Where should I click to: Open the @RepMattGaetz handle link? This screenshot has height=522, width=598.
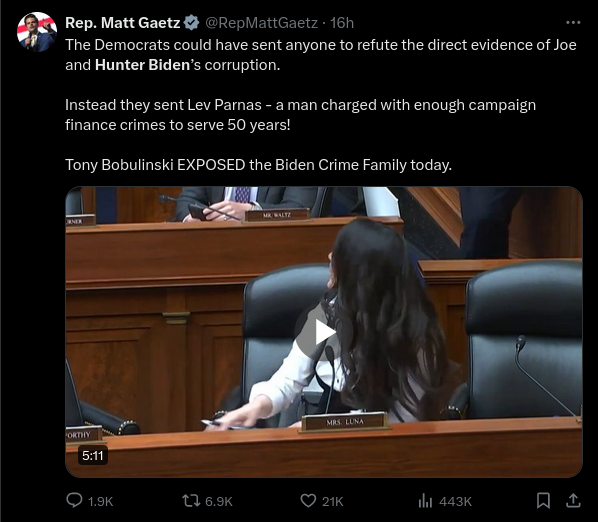point(261,23)
